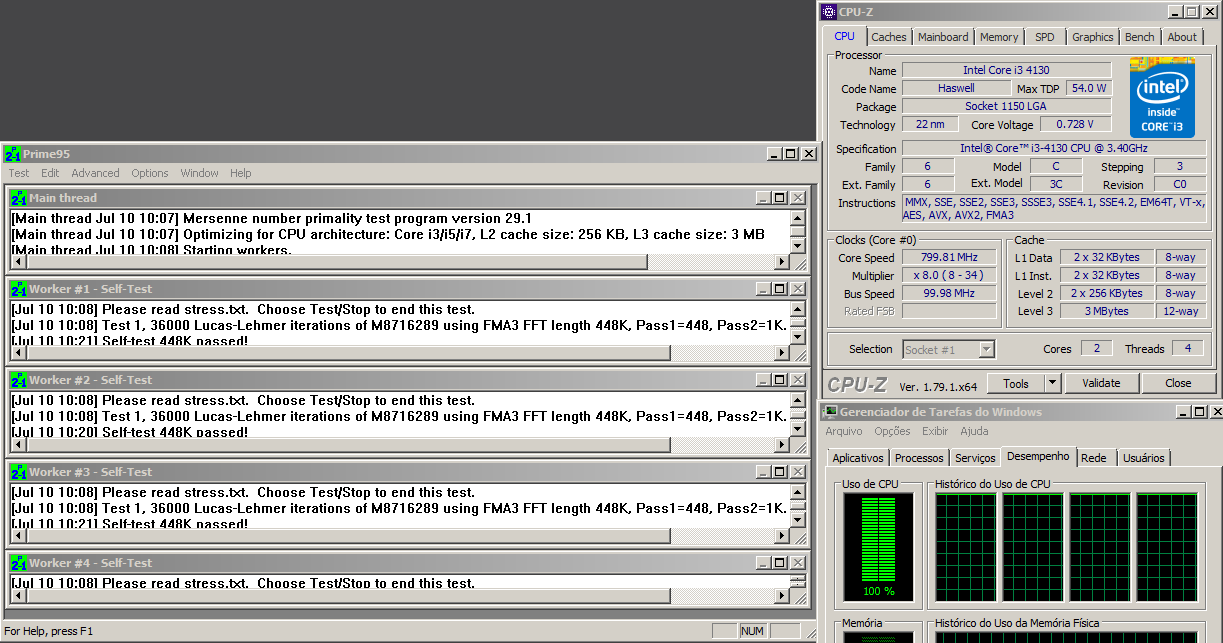The width and height of the screenshot is (1223, 643).
Task: Click the 'Haswell' code name value
Action: 956,88
